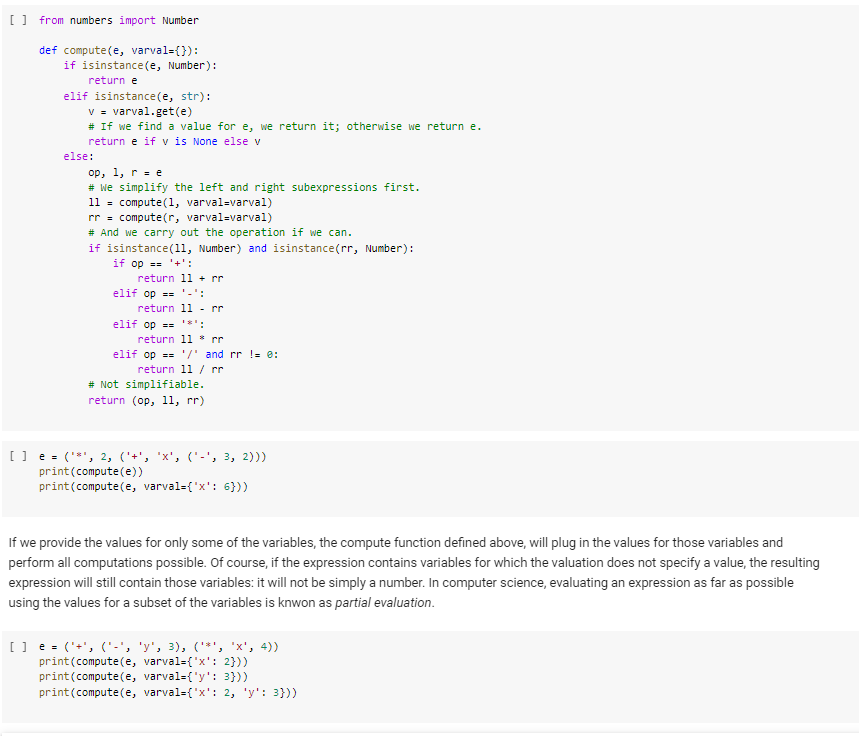Click the '# Not simplifiable.' comment
This screenshot has width=859, height=736.
pyautogui.click(x=146, y=385)
